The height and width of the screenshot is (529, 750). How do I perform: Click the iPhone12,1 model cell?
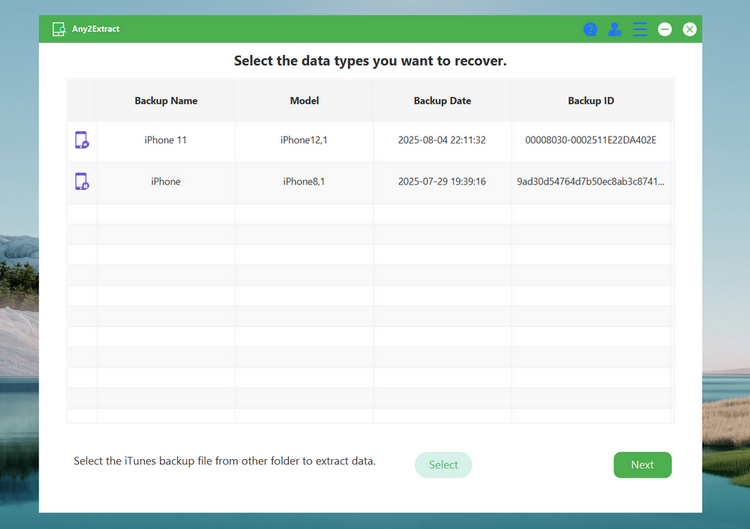coord(304,140)
